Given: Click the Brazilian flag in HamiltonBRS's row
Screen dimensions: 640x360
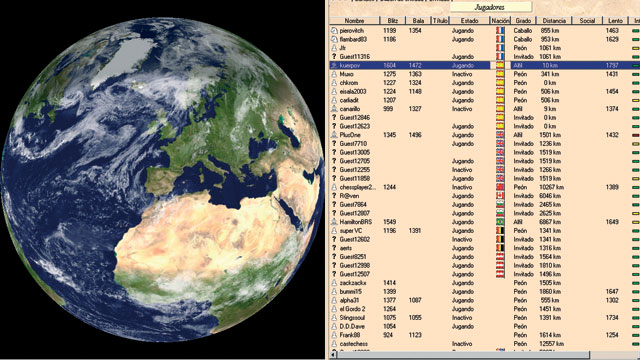Looking at the screenshot, I should click(500, 222).
